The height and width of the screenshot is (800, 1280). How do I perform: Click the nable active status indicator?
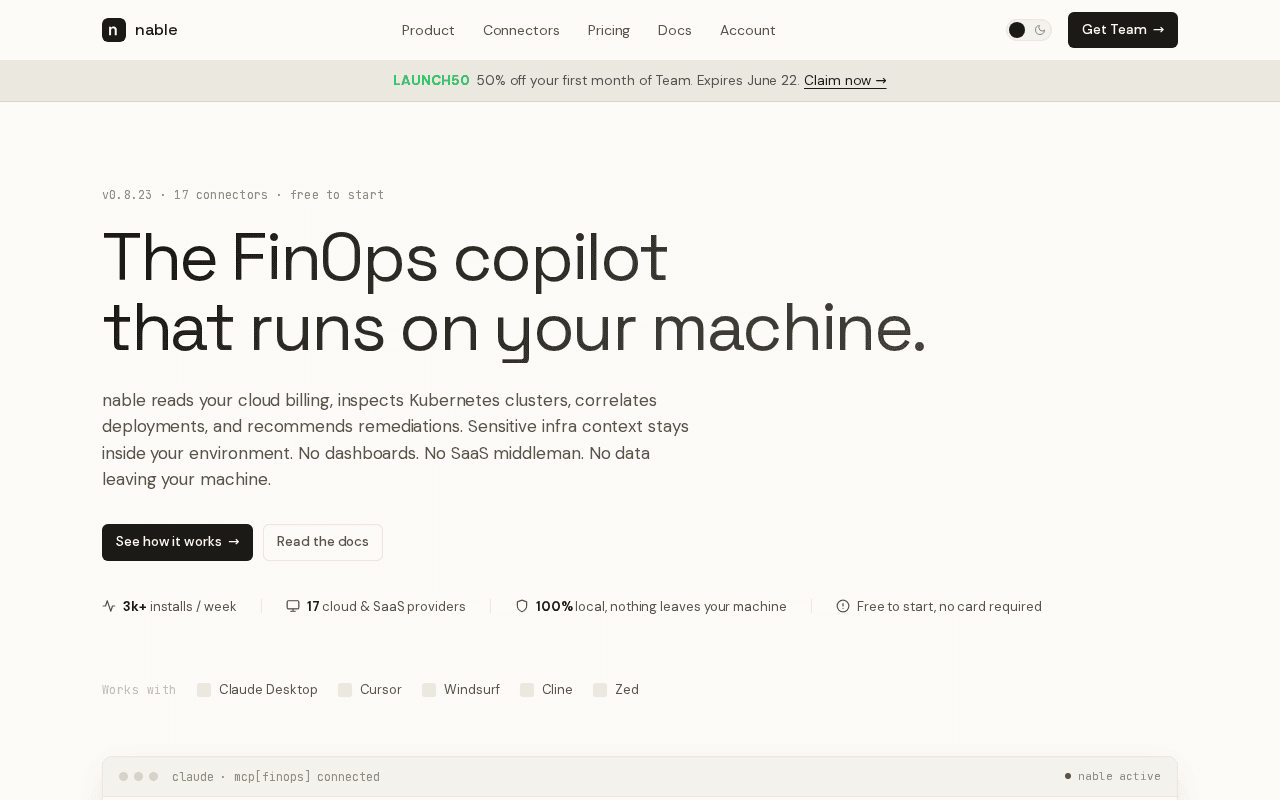(1113, 777)
